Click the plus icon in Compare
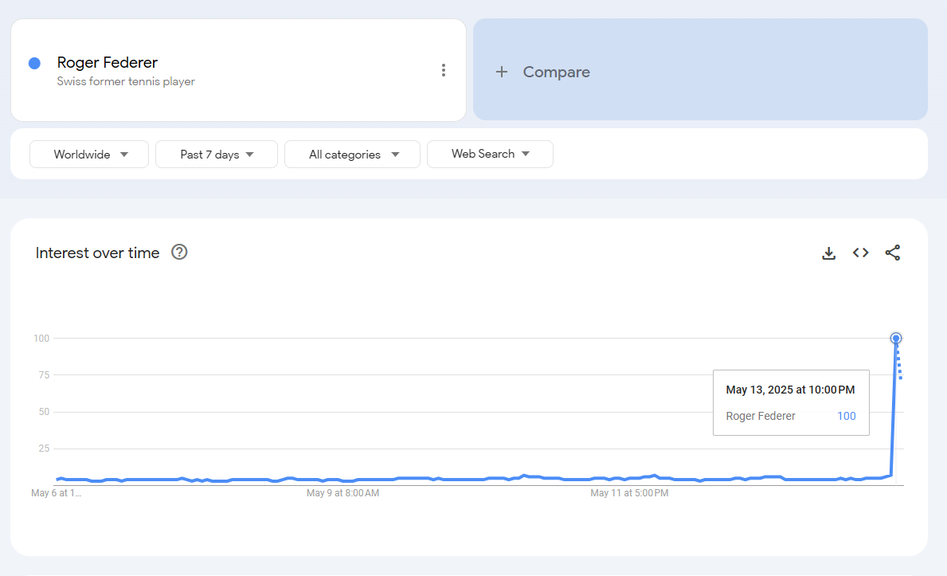Image resolution: width=947 pixels, height=576 pixels. tap(501, 72)
